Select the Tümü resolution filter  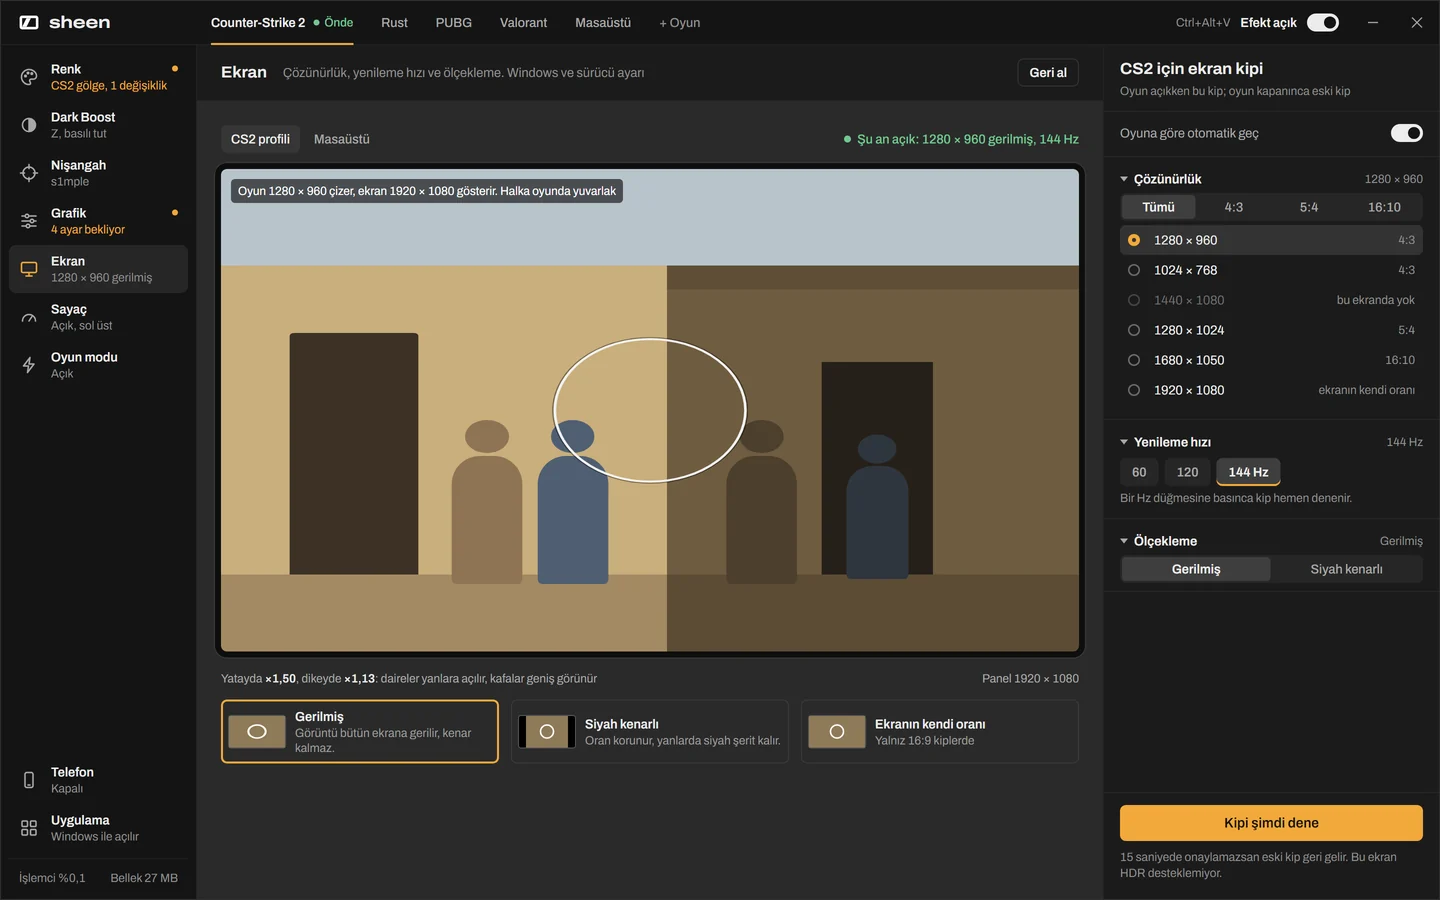(1158, 207)
